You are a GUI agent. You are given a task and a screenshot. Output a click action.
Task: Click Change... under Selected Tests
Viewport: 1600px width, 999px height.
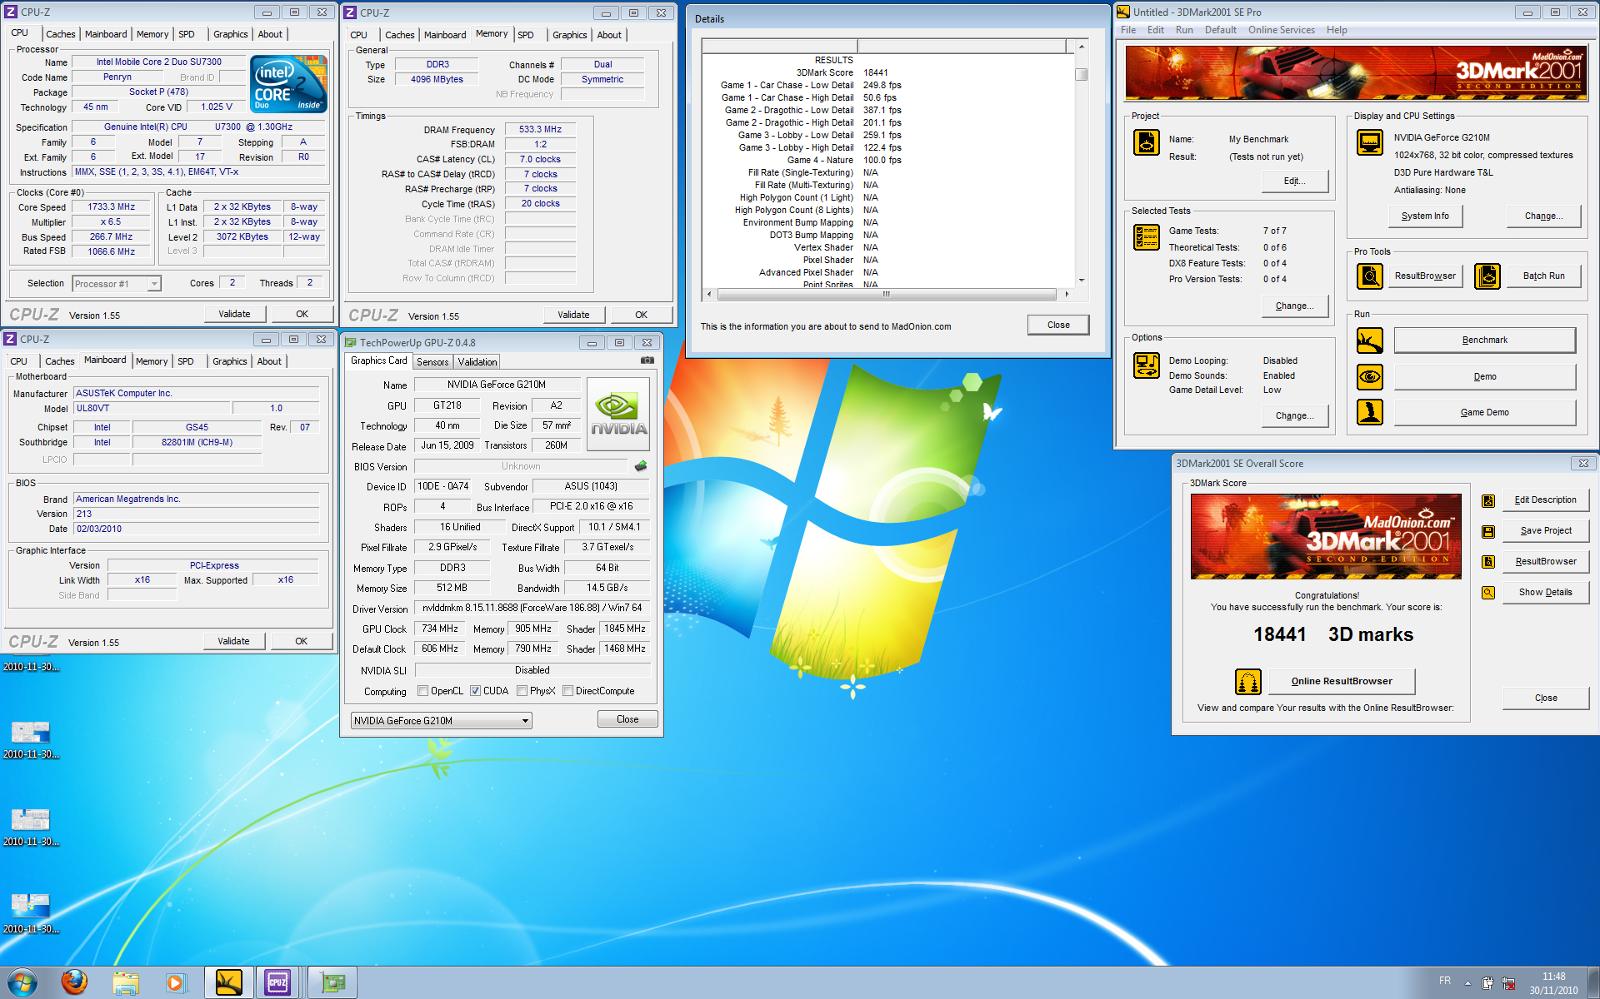click(1294, 306)
